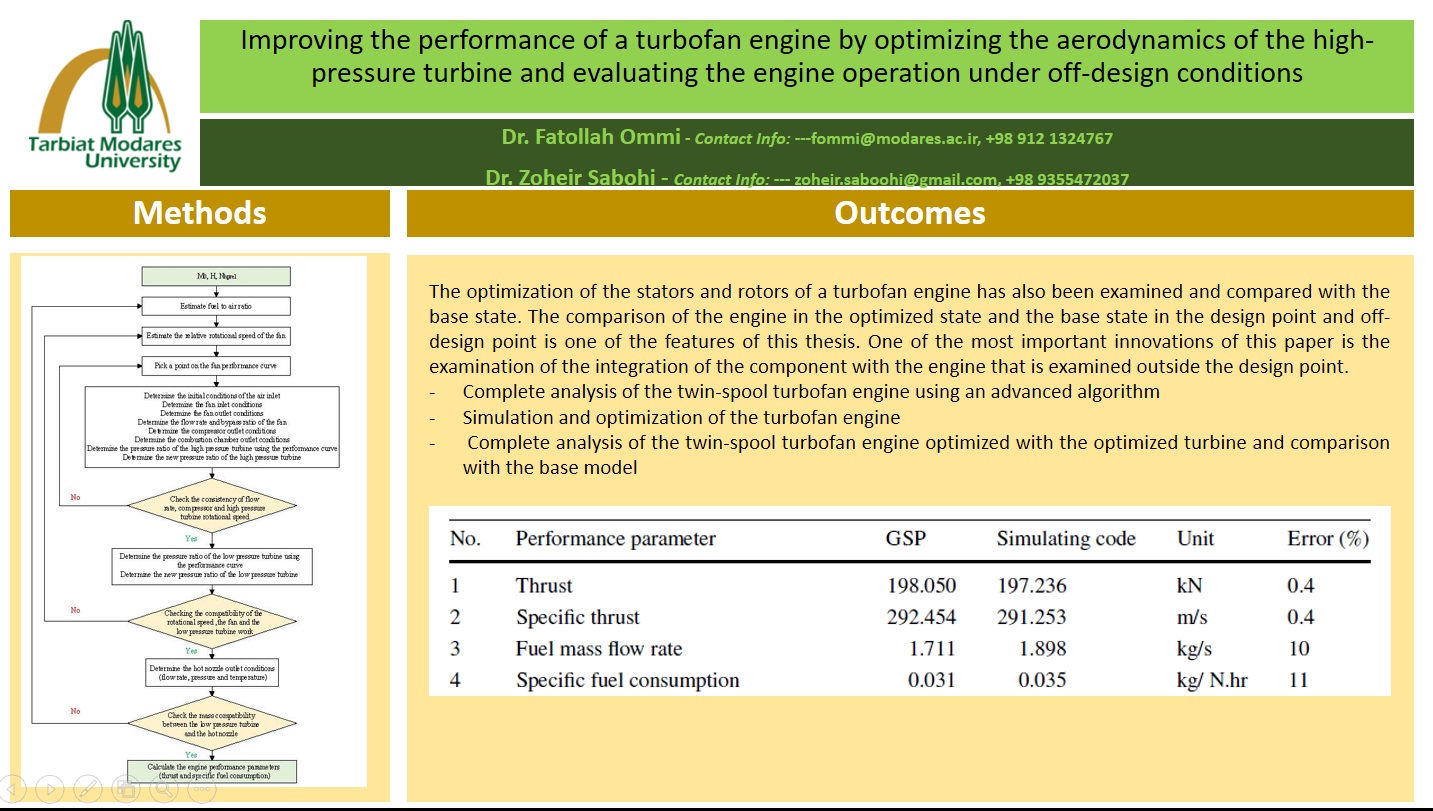The height and width of the screenshot is (811, 1433).
Task: Click the Thrust row in the table
Action: tap(544, 585)
